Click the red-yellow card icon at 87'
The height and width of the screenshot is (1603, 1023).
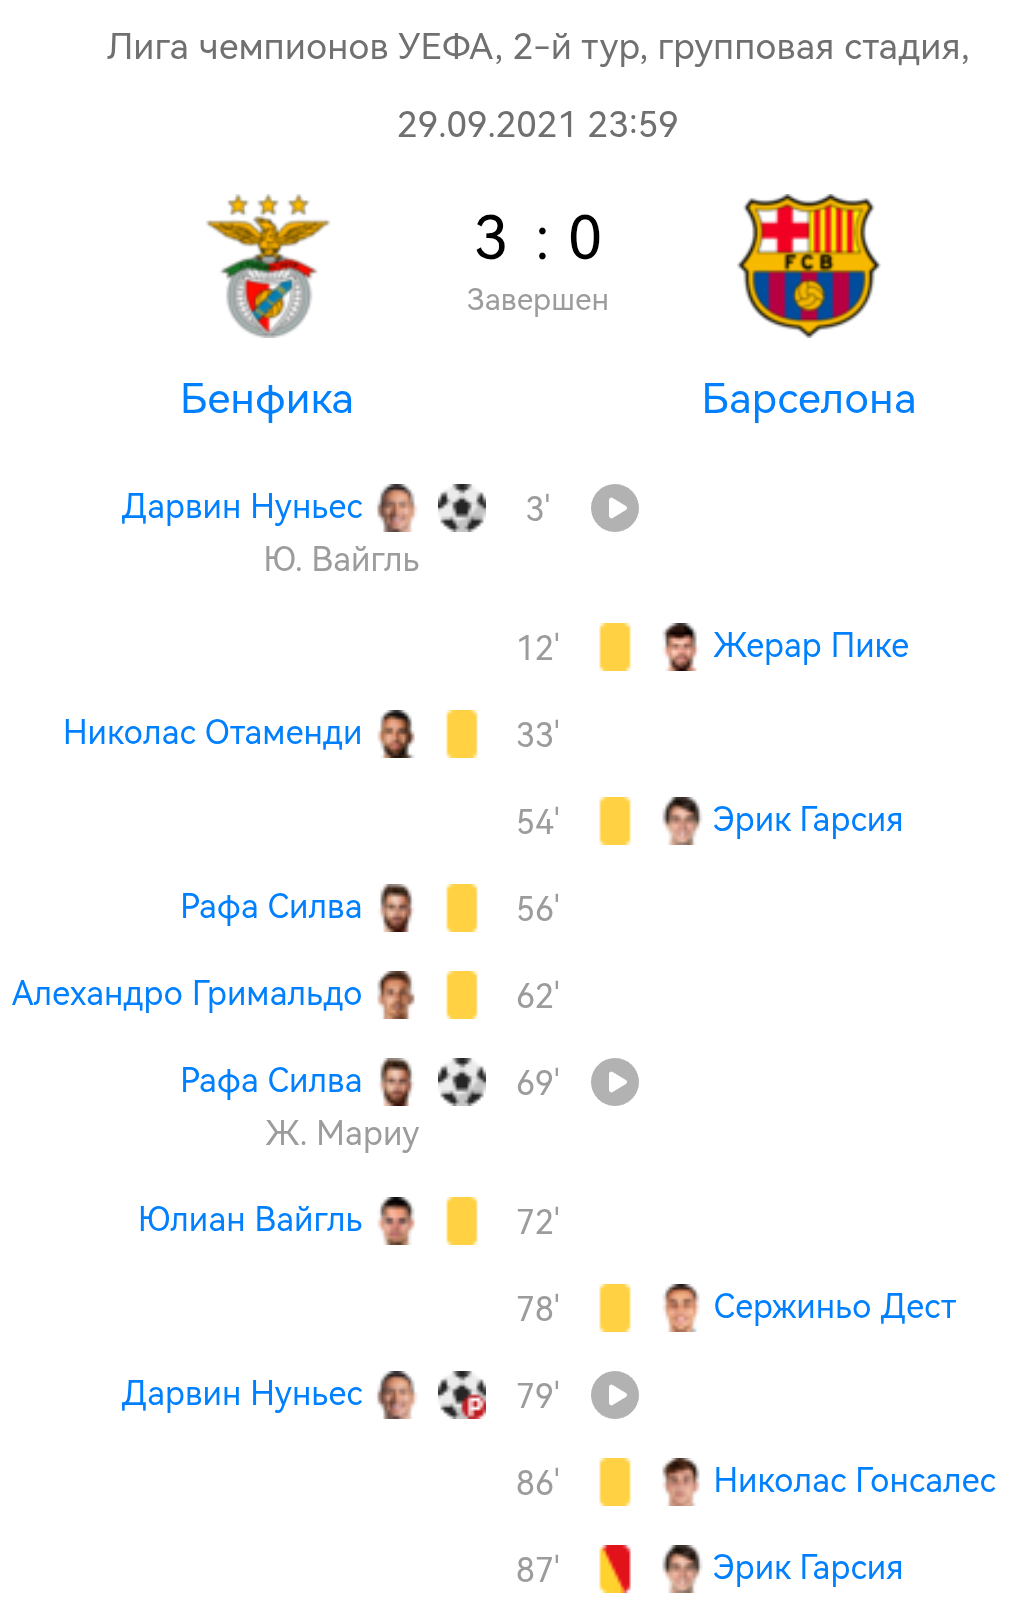coord(615,1569)
